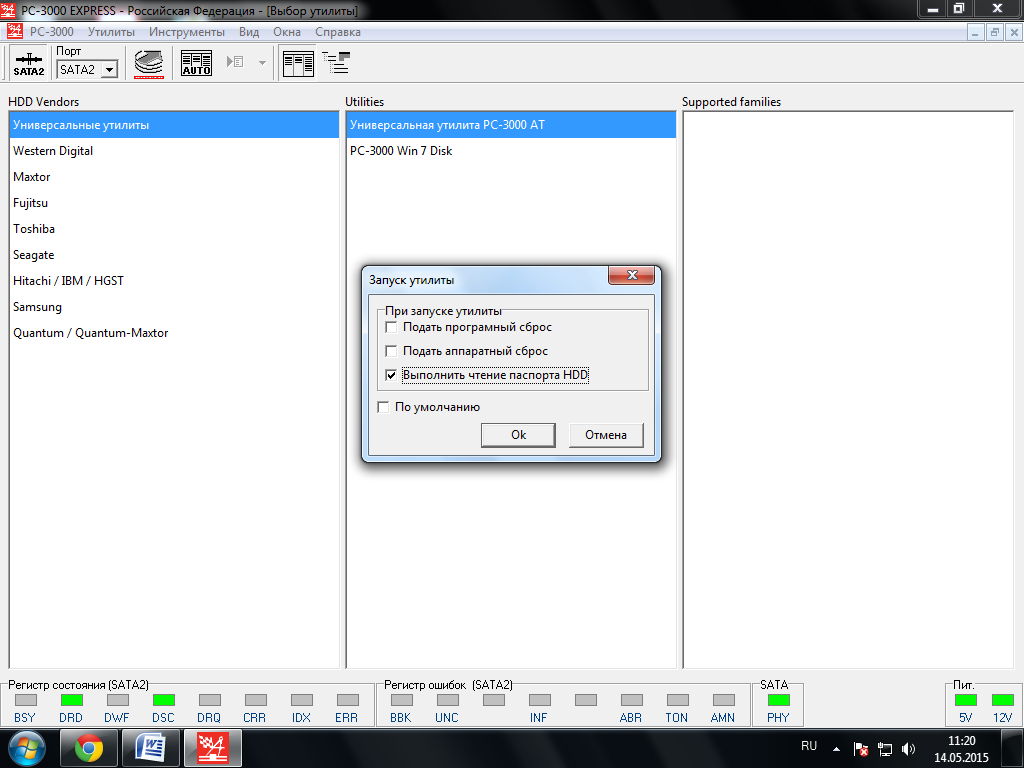Click the Отмена button
Screen dimensions: 1024x768
[x=606, y=435]
